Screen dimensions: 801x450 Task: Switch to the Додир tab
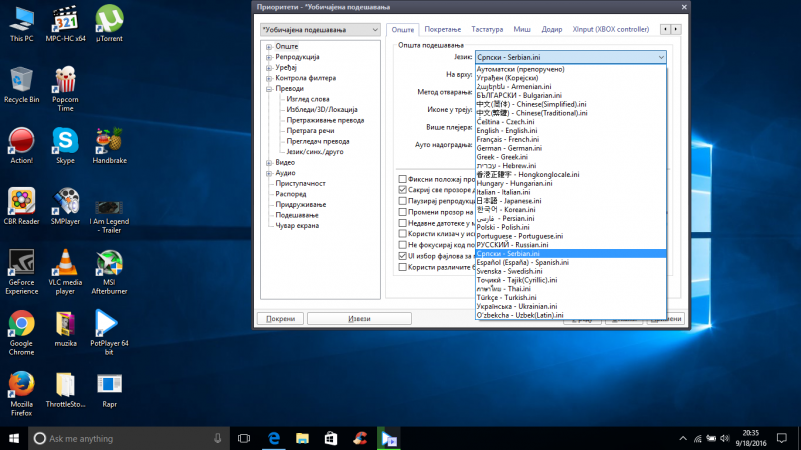coord(552,29)
